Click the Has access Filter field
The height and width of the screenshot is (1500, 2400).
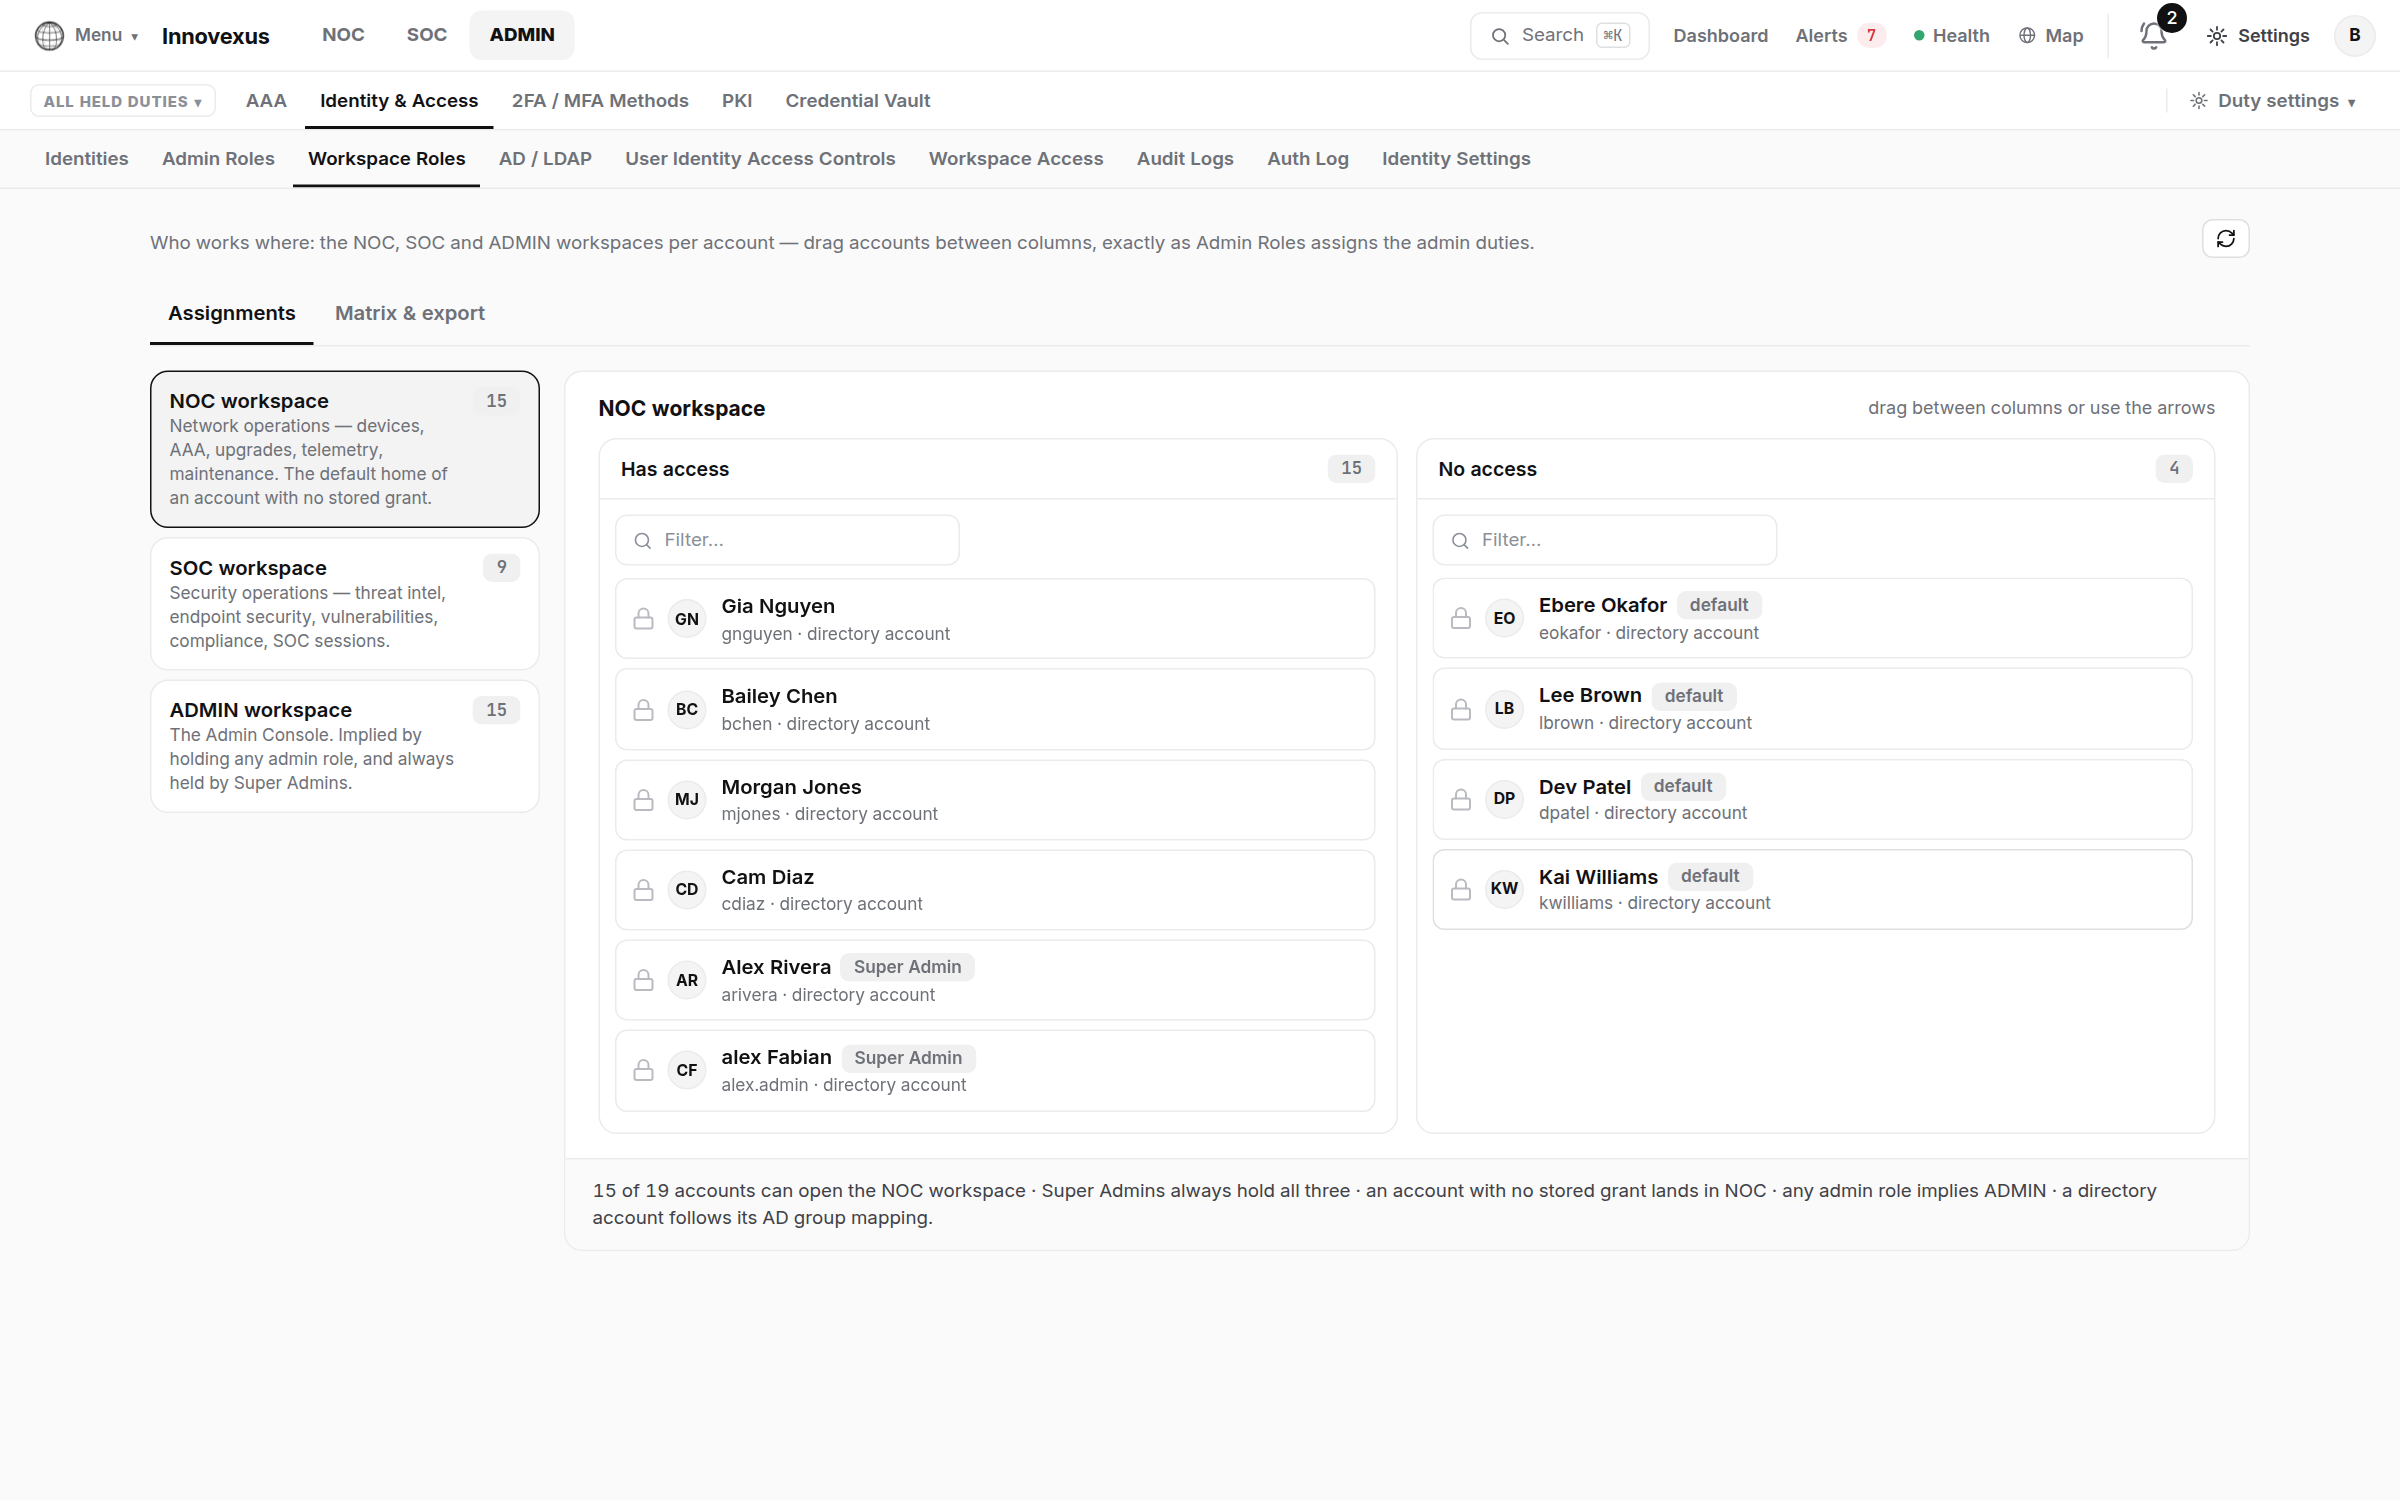tap(787, 540)
